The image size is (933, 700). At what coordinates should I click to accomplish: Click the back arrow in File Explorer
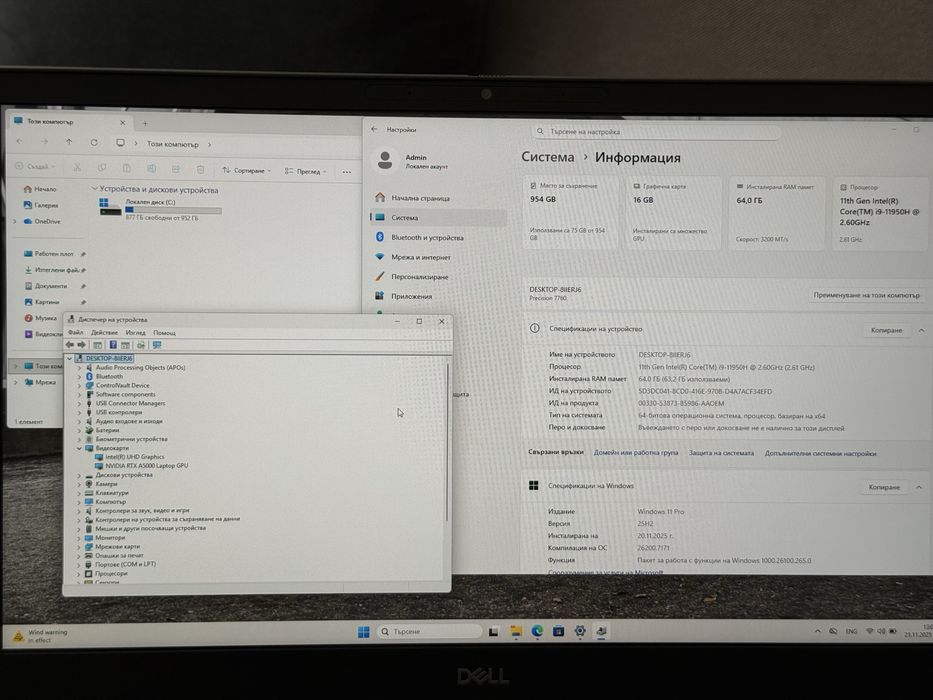point(20,141)
